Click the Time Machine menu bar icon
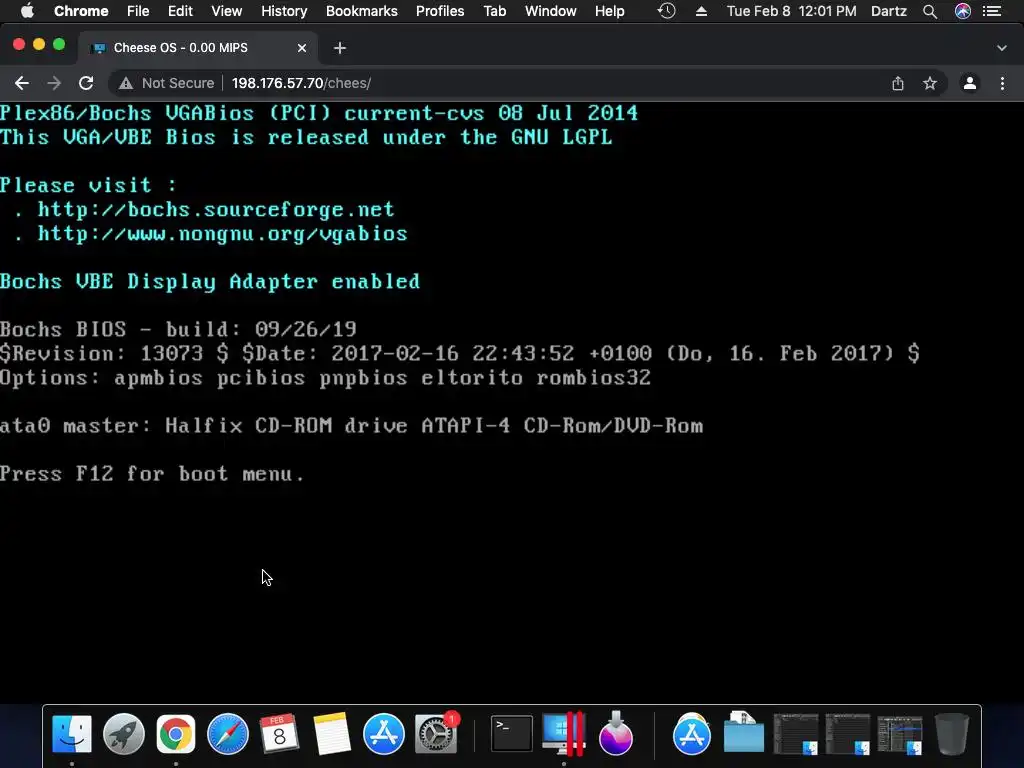The height and width of the screenshot is (768, 1024). click(x=666, y=11)
